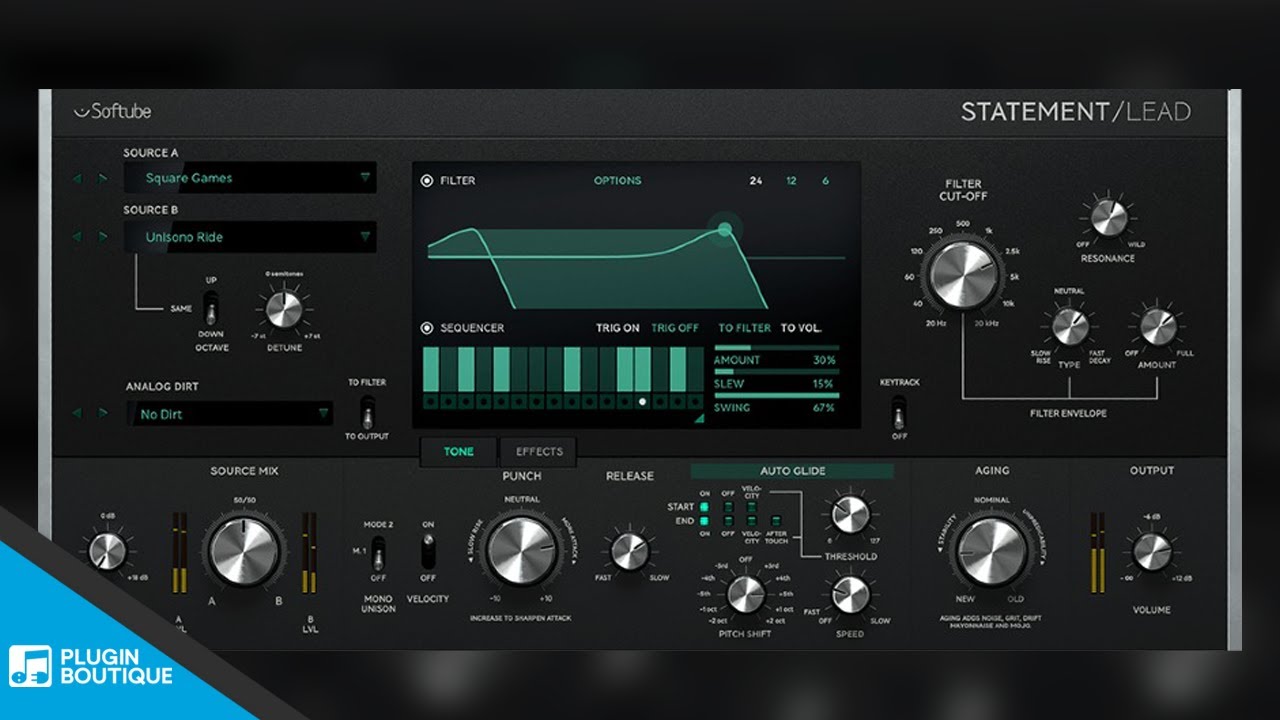Click the Filter Cut-Off knob

[962, 273]
